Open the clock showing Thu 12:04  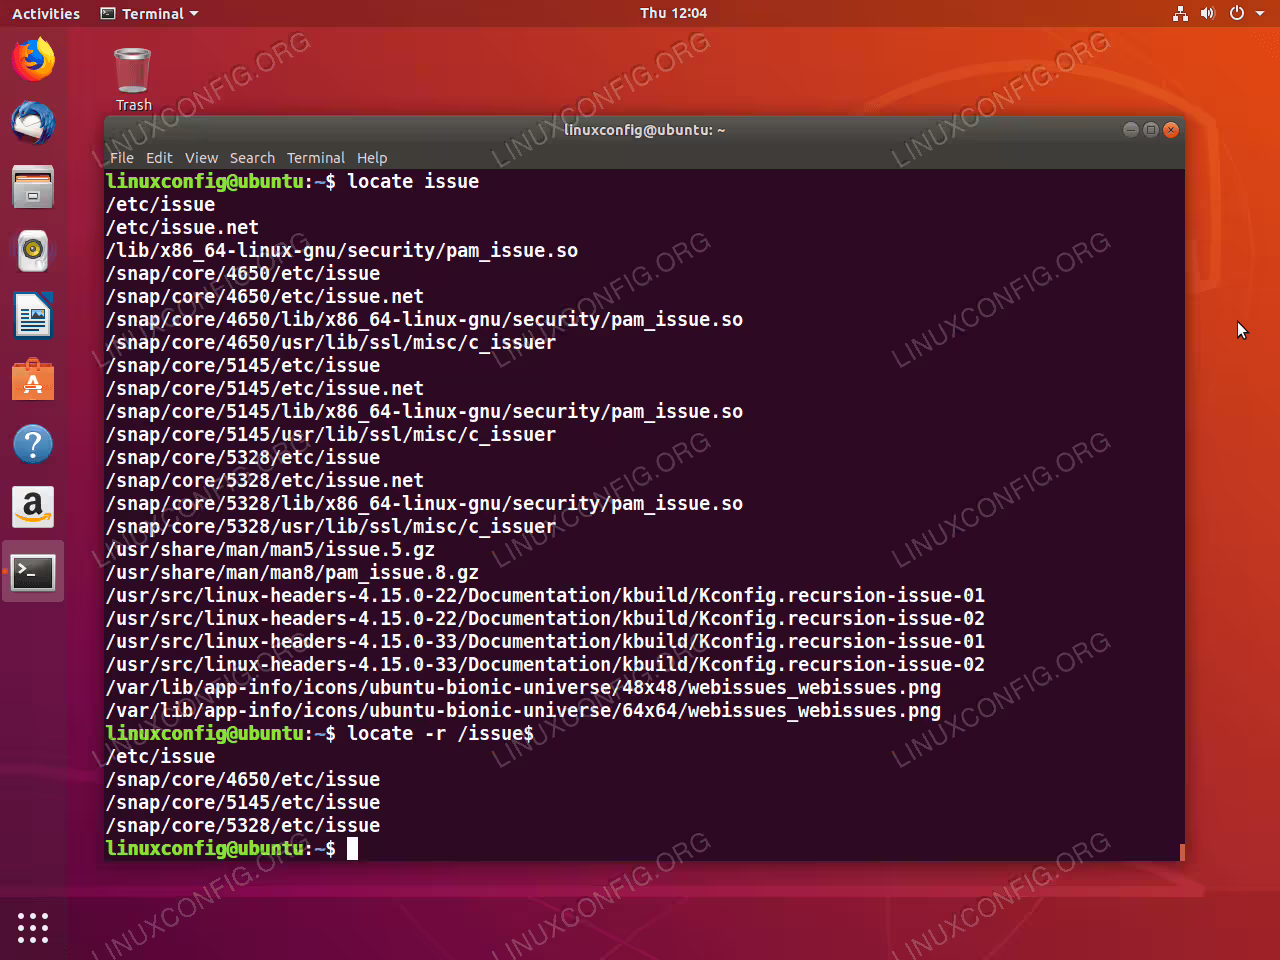(673, 13)
